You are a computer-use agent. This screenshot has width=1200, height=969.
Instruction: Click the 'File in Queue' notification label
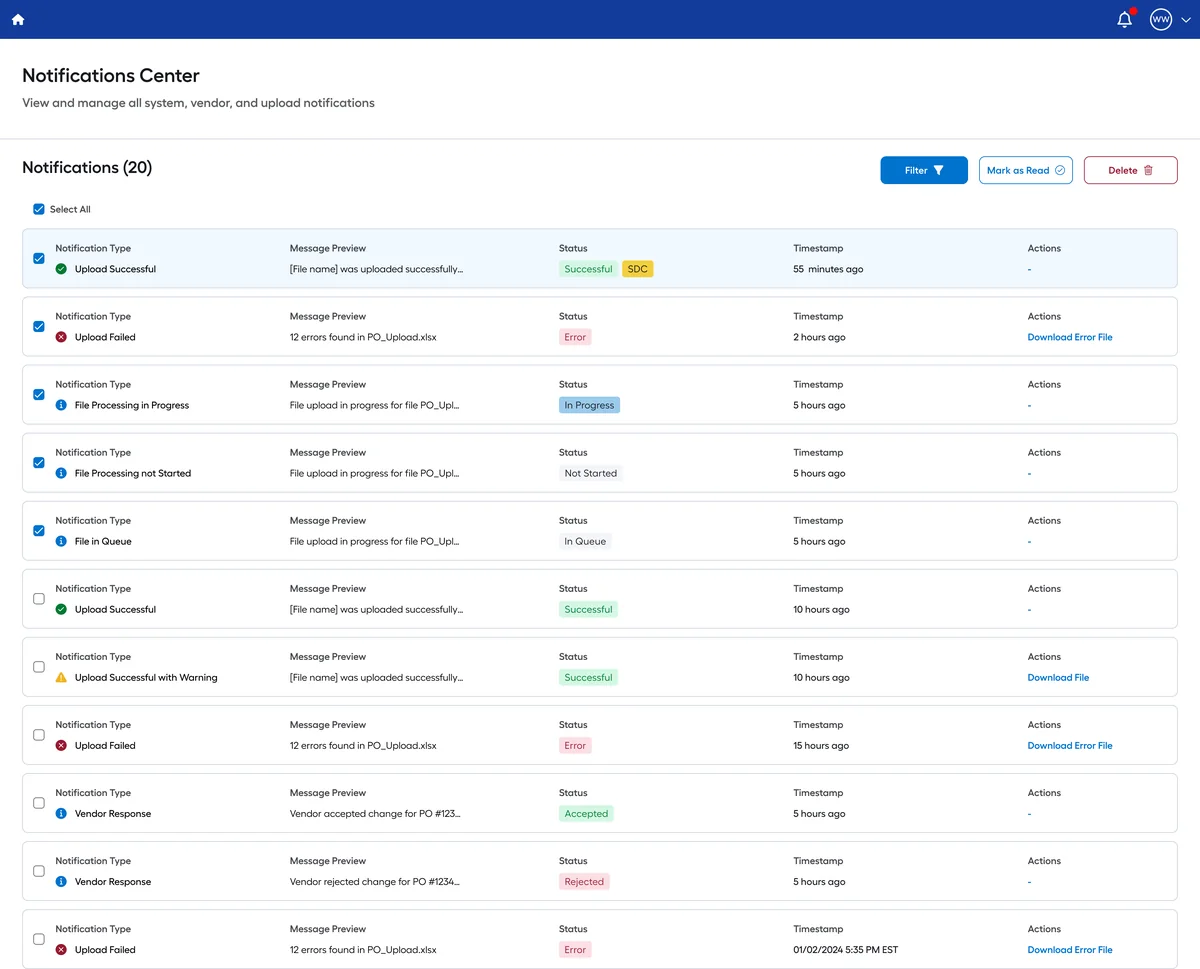103,541
